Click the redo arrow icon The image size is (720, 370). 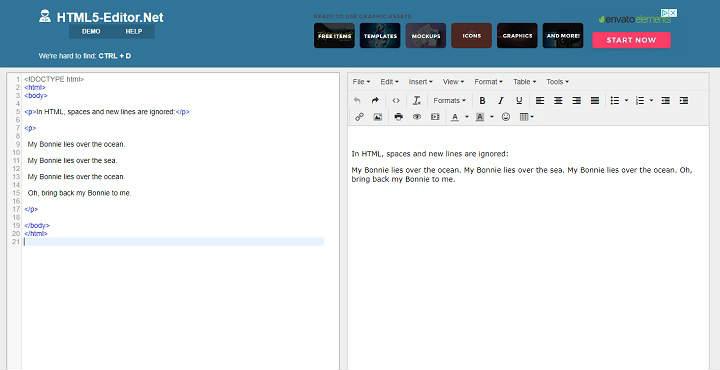(x=375, y=101)
